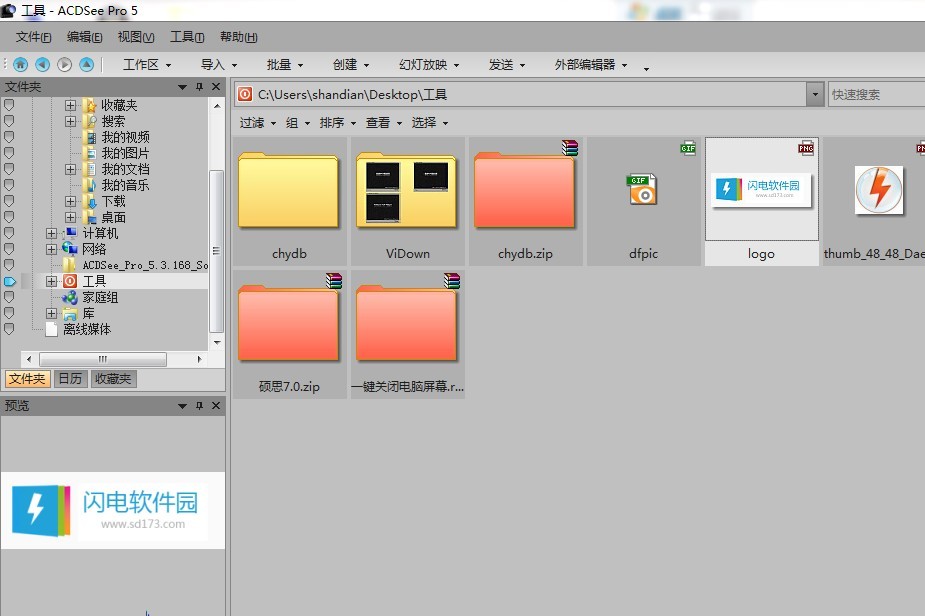Expand the 我的文档 tree node

pos(71,169)
